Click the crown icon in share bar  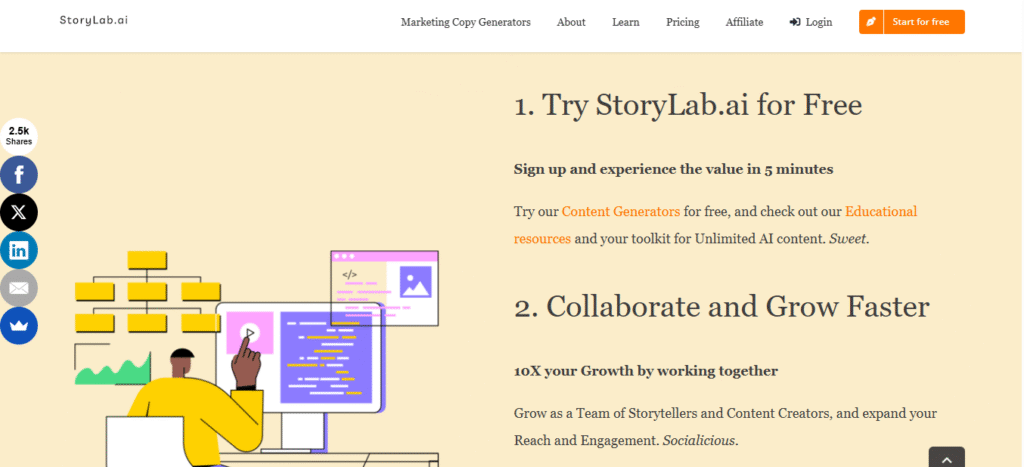point(19,326)
